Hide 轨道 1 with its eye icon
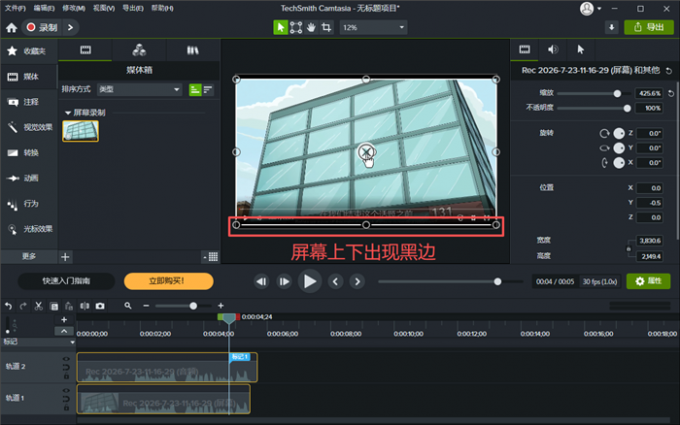This screenshot has width=680, height=425. (66, 390)
